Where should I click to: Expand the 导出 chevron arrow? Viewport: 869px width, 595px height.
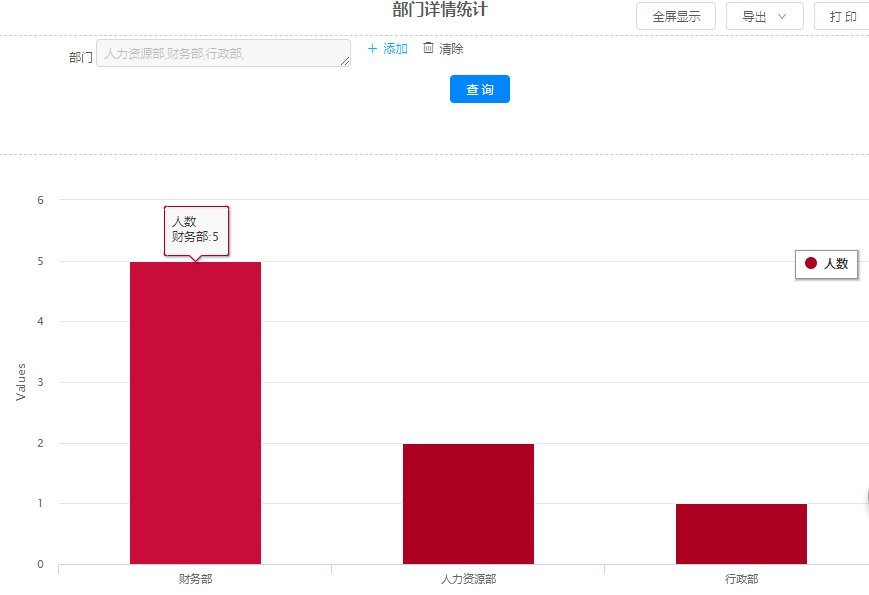coord(782,16)
